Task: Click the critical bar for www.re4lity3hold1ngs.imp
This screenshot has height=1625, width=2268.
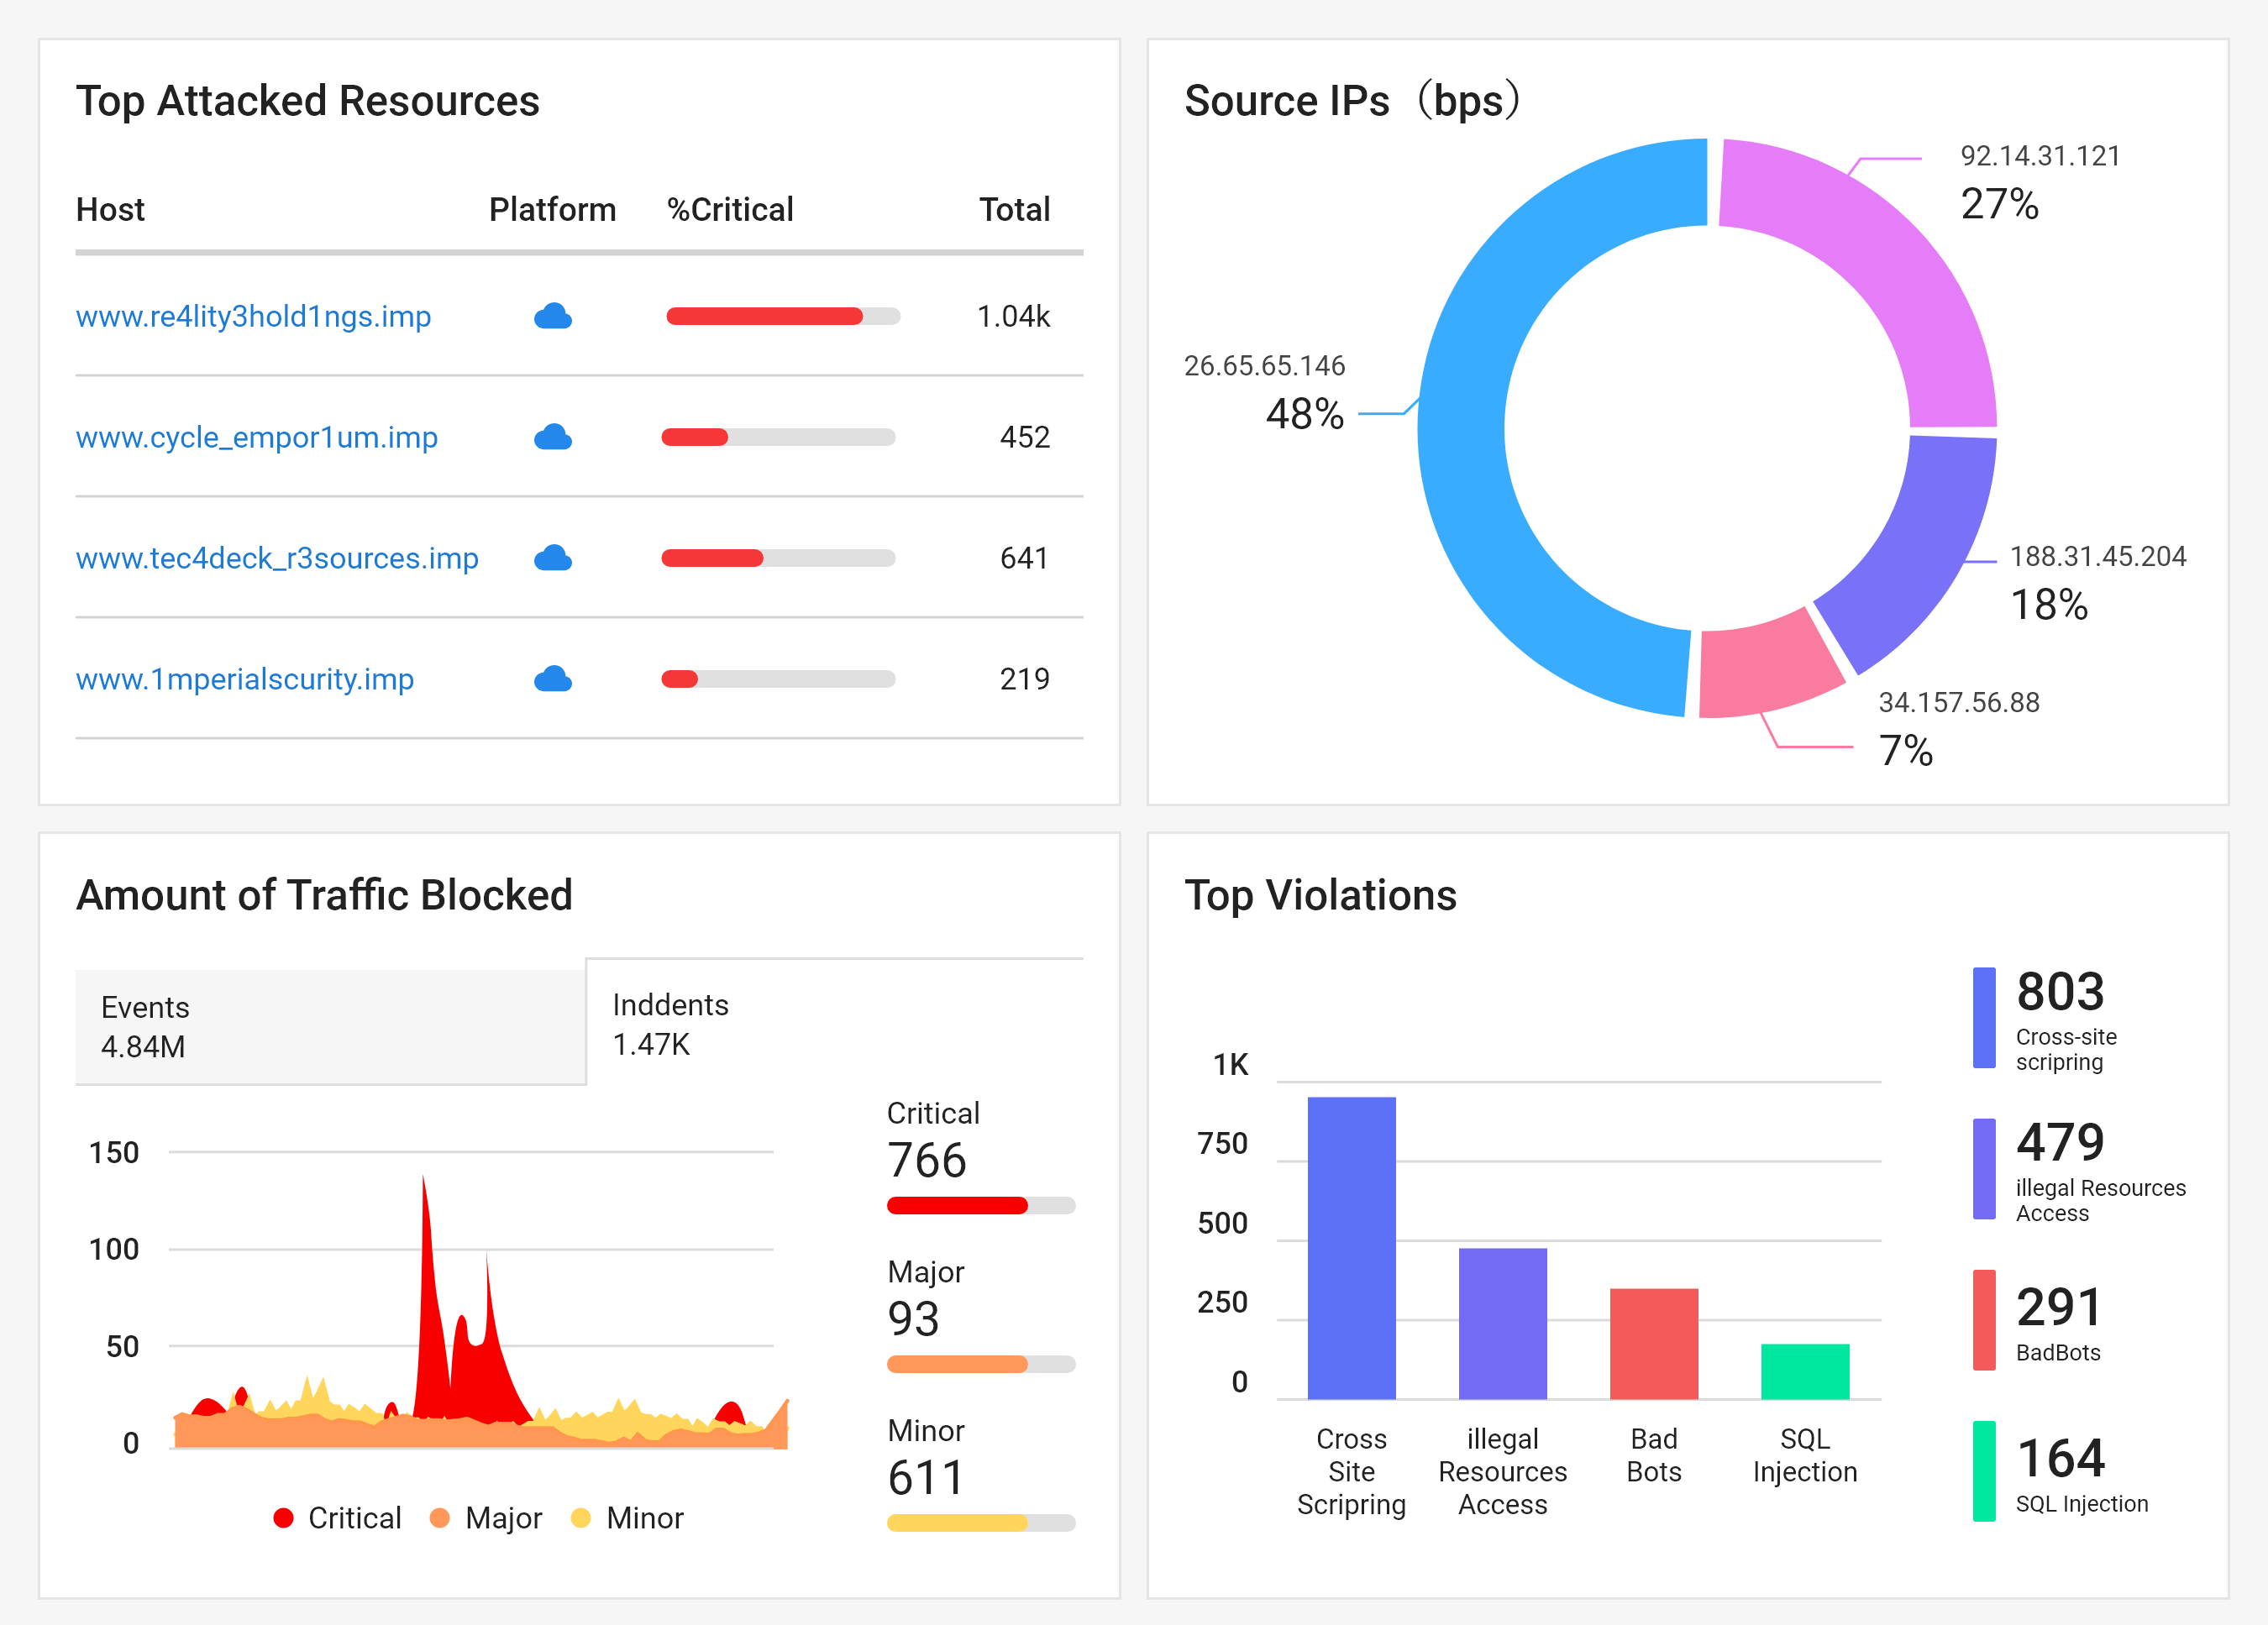Action: (783, 316)
